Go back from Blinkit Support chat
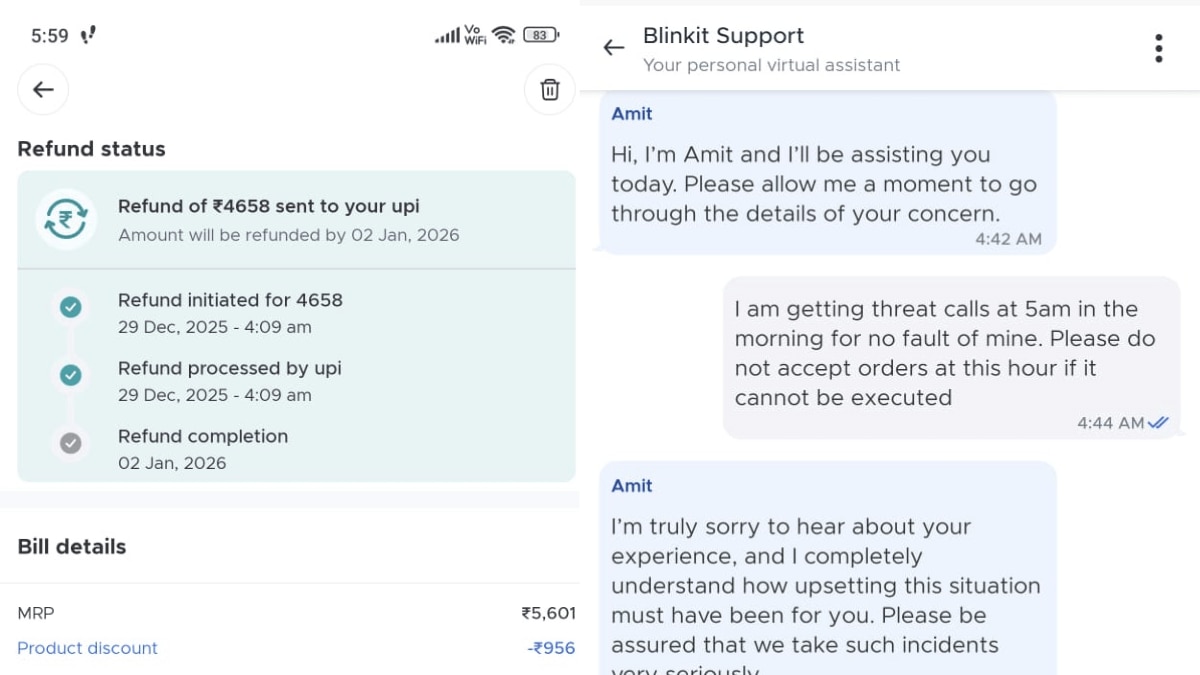 click(x=613, y=48)
